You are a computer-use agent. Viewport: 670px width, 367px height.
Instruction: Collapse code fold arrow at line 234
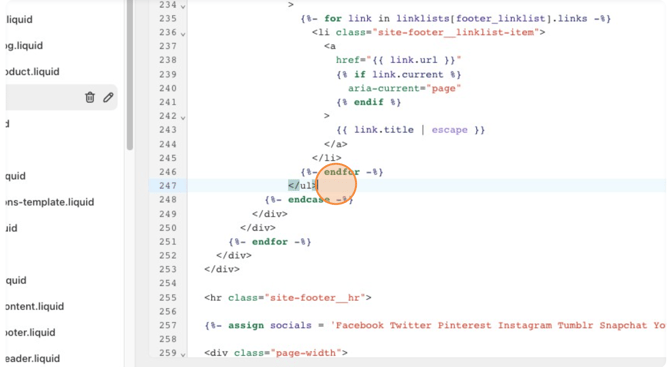[183, 6]
